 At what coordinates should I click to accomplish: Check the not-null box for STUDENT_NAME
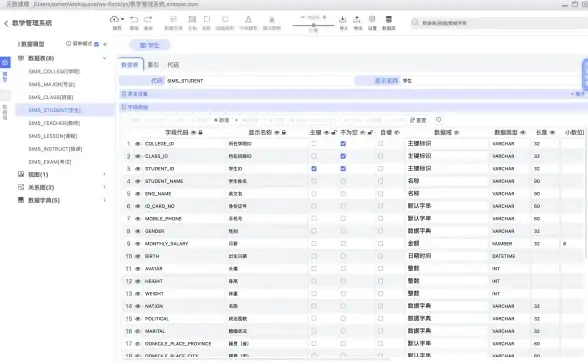point(343,181)
